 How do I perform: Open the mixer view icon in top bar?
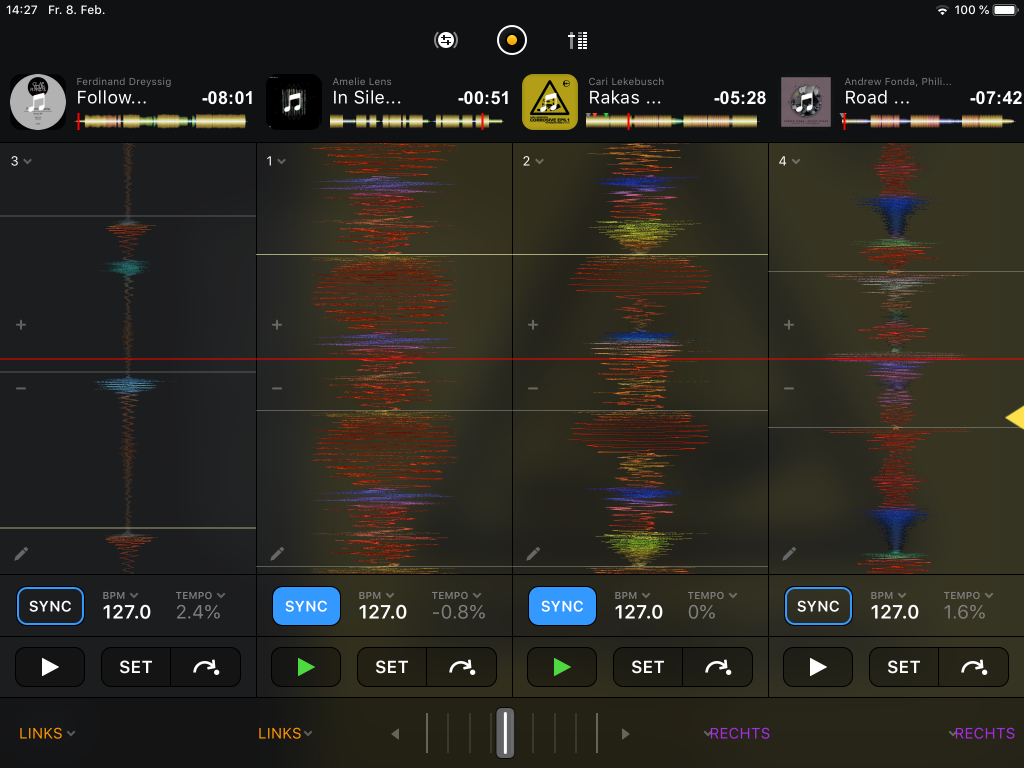pyautogui.click(x=577, y=40)
